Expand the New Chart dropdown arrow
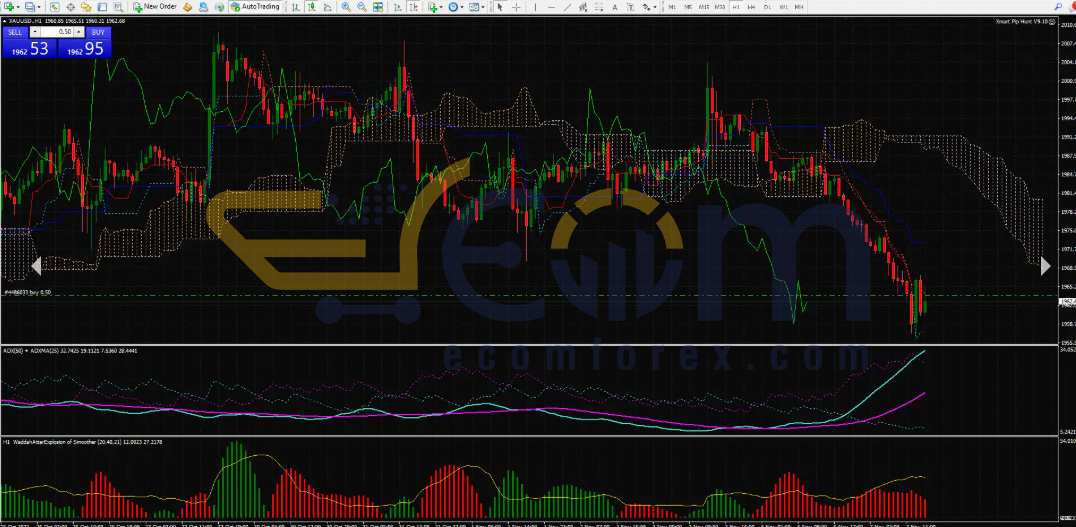 (x=18, y=7)
